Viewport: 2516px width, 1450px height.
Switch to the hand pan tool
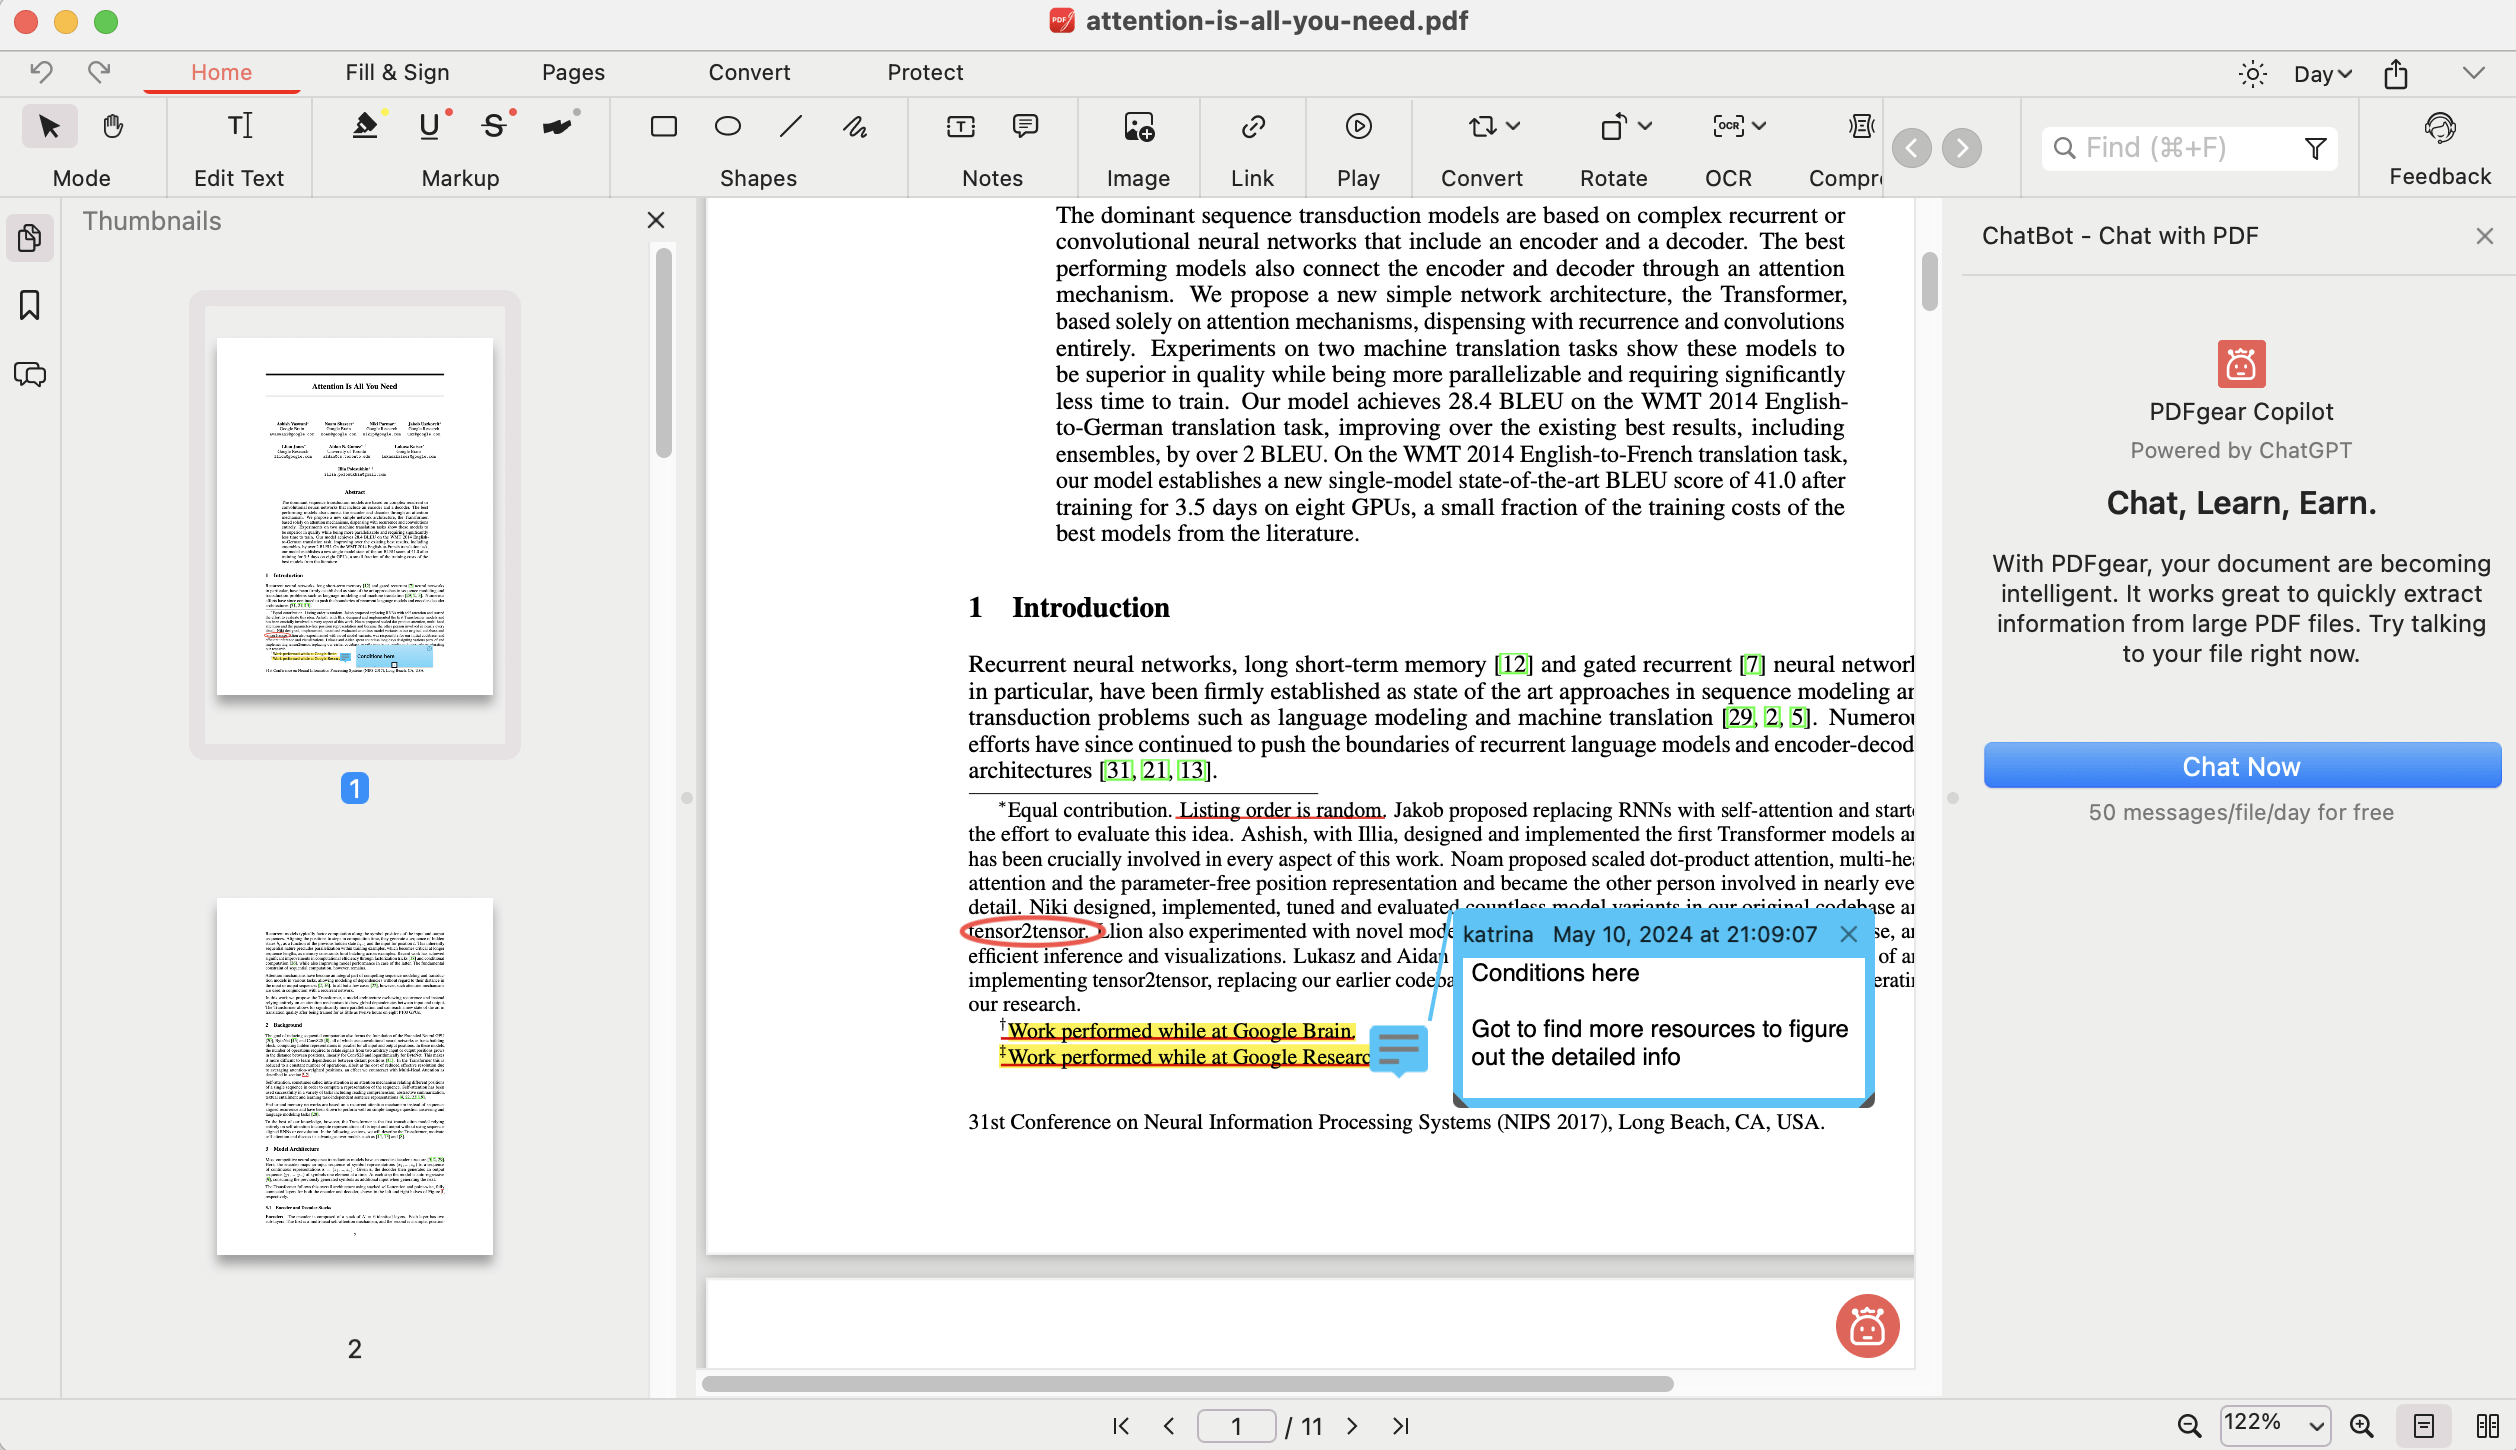(x=113, y=127)
